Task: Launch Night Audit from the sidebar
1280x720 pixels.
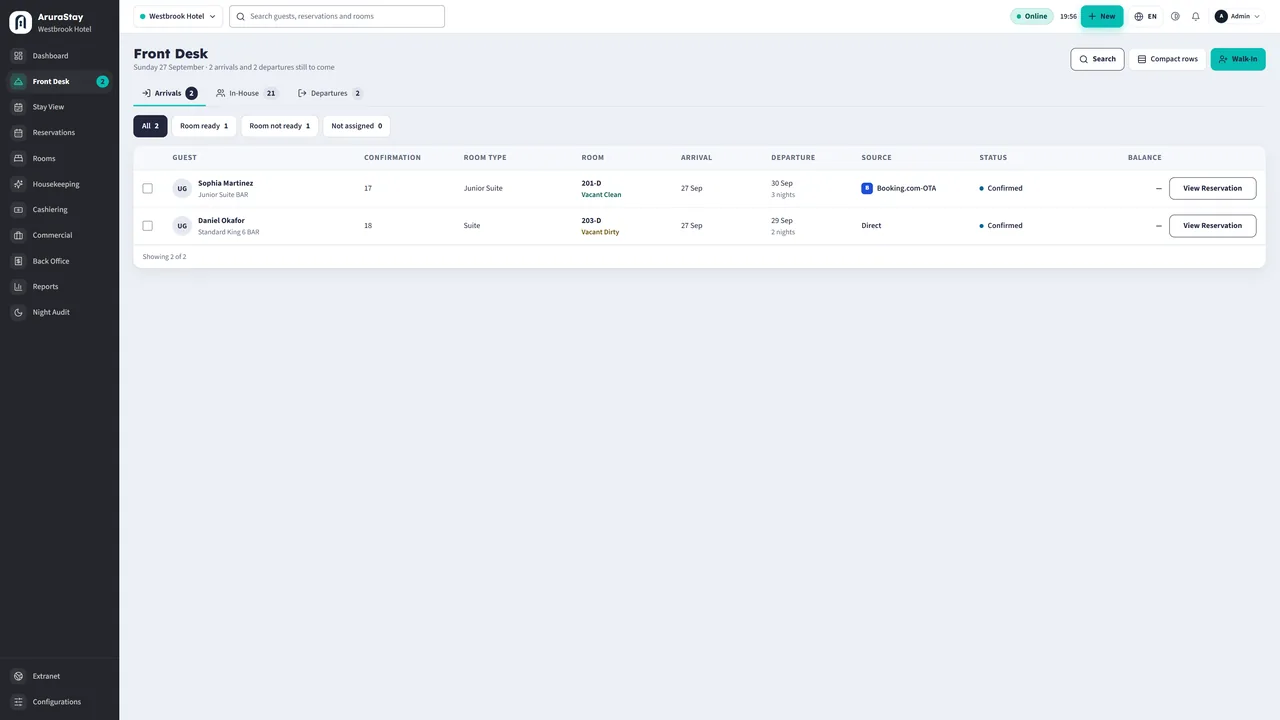Action: 59,312
